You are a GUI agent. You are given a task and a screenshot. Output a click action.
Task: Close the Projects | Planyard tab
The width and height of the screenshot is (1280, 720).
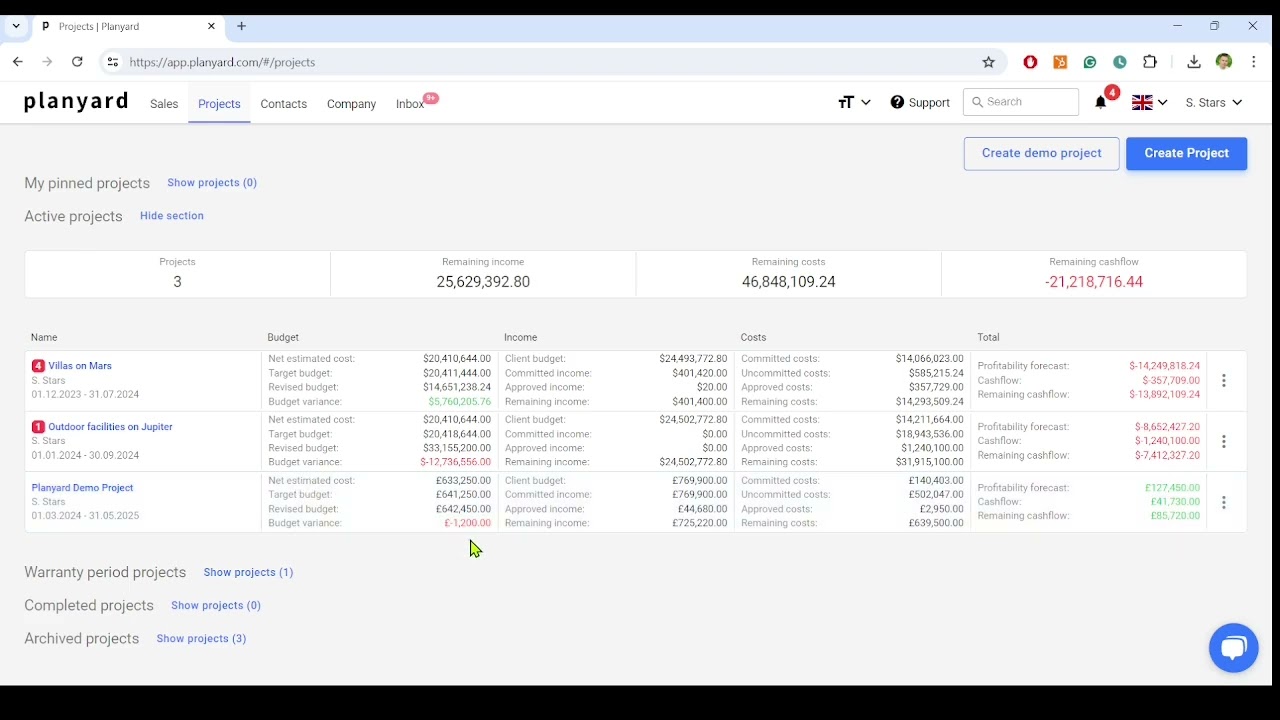pos(211,26)
